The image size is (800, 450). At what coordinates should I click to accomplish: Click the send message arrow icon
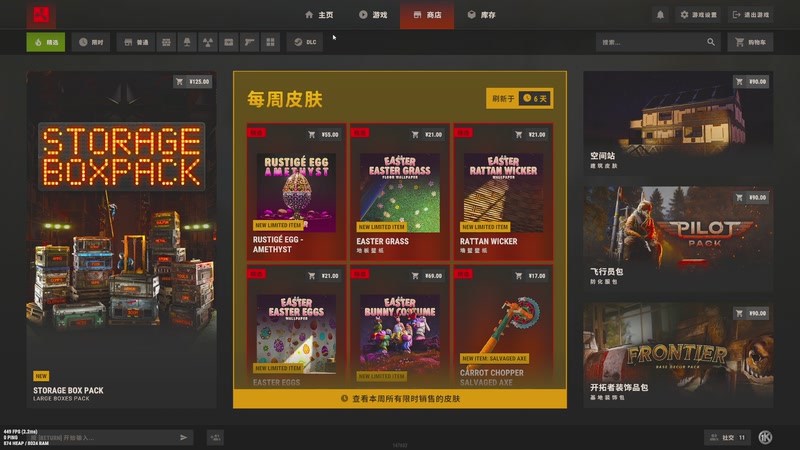point(184,437)
